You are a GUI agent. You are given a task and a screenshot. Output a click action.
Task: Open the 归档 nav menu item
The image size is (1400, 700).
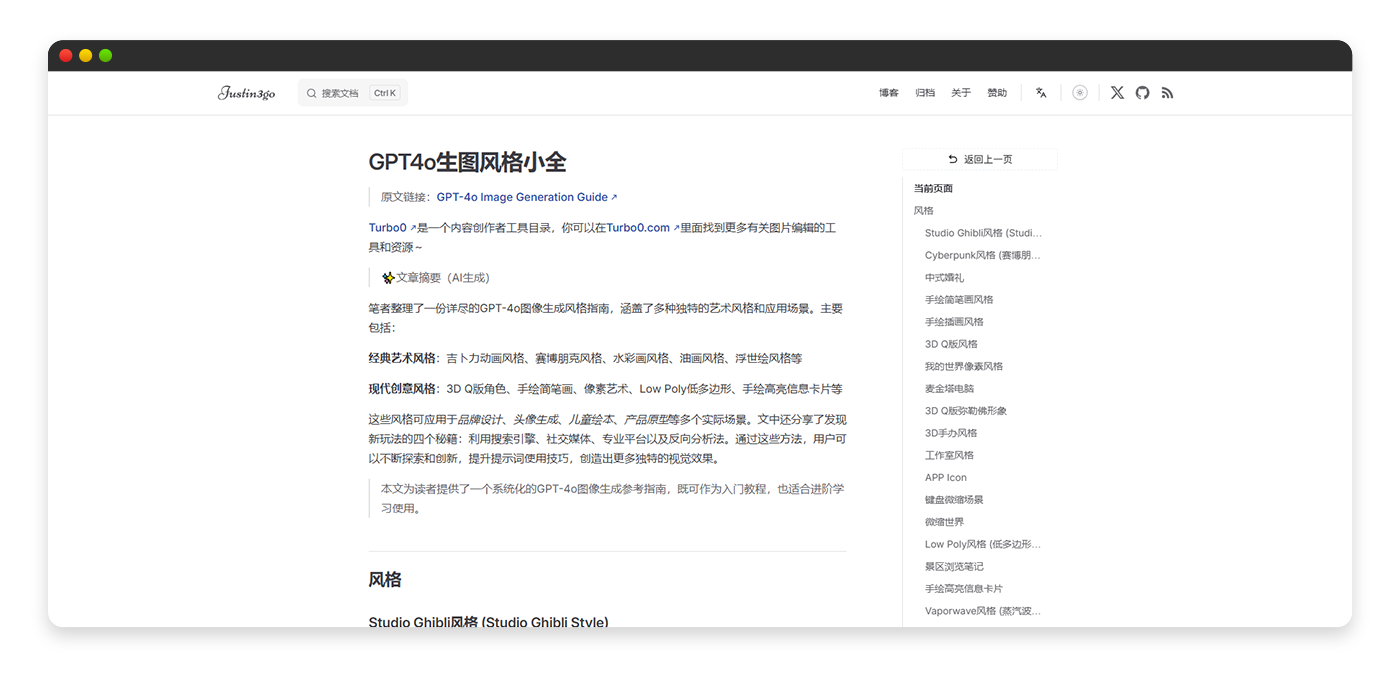coord(925,93)
